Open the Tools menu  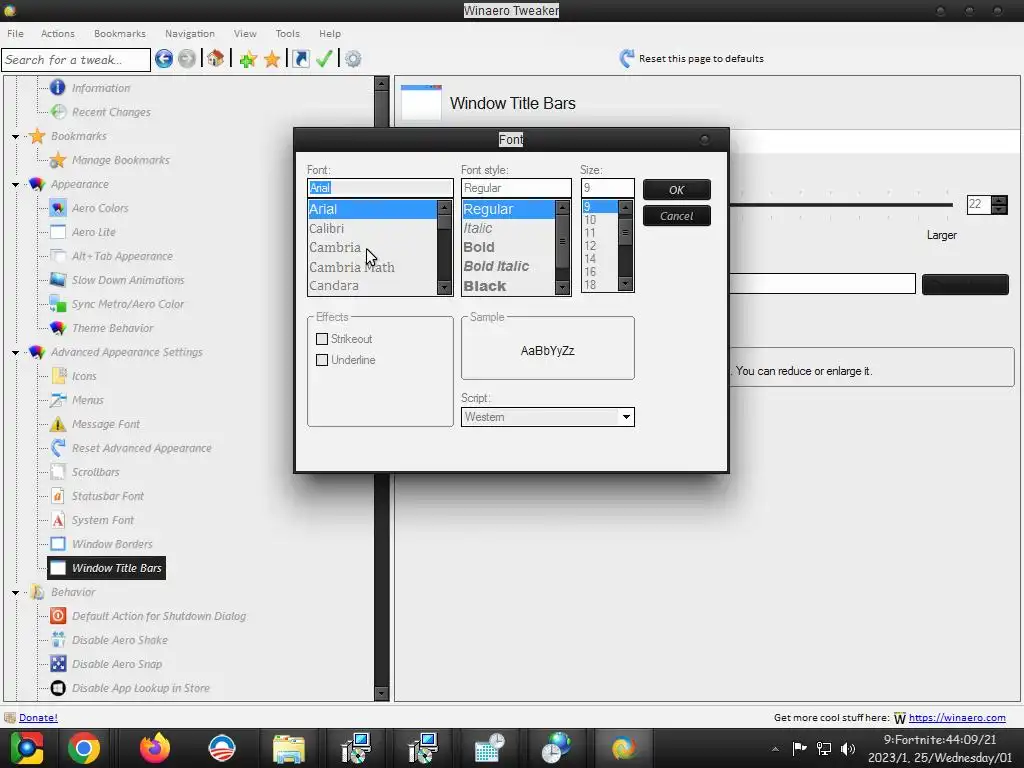287,33
